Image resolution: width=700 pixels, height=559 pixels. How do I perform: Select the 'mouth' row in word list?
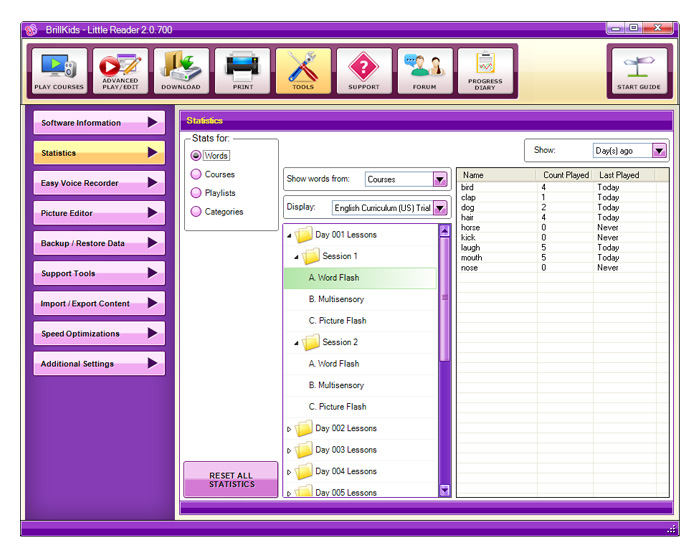(562, 258)
